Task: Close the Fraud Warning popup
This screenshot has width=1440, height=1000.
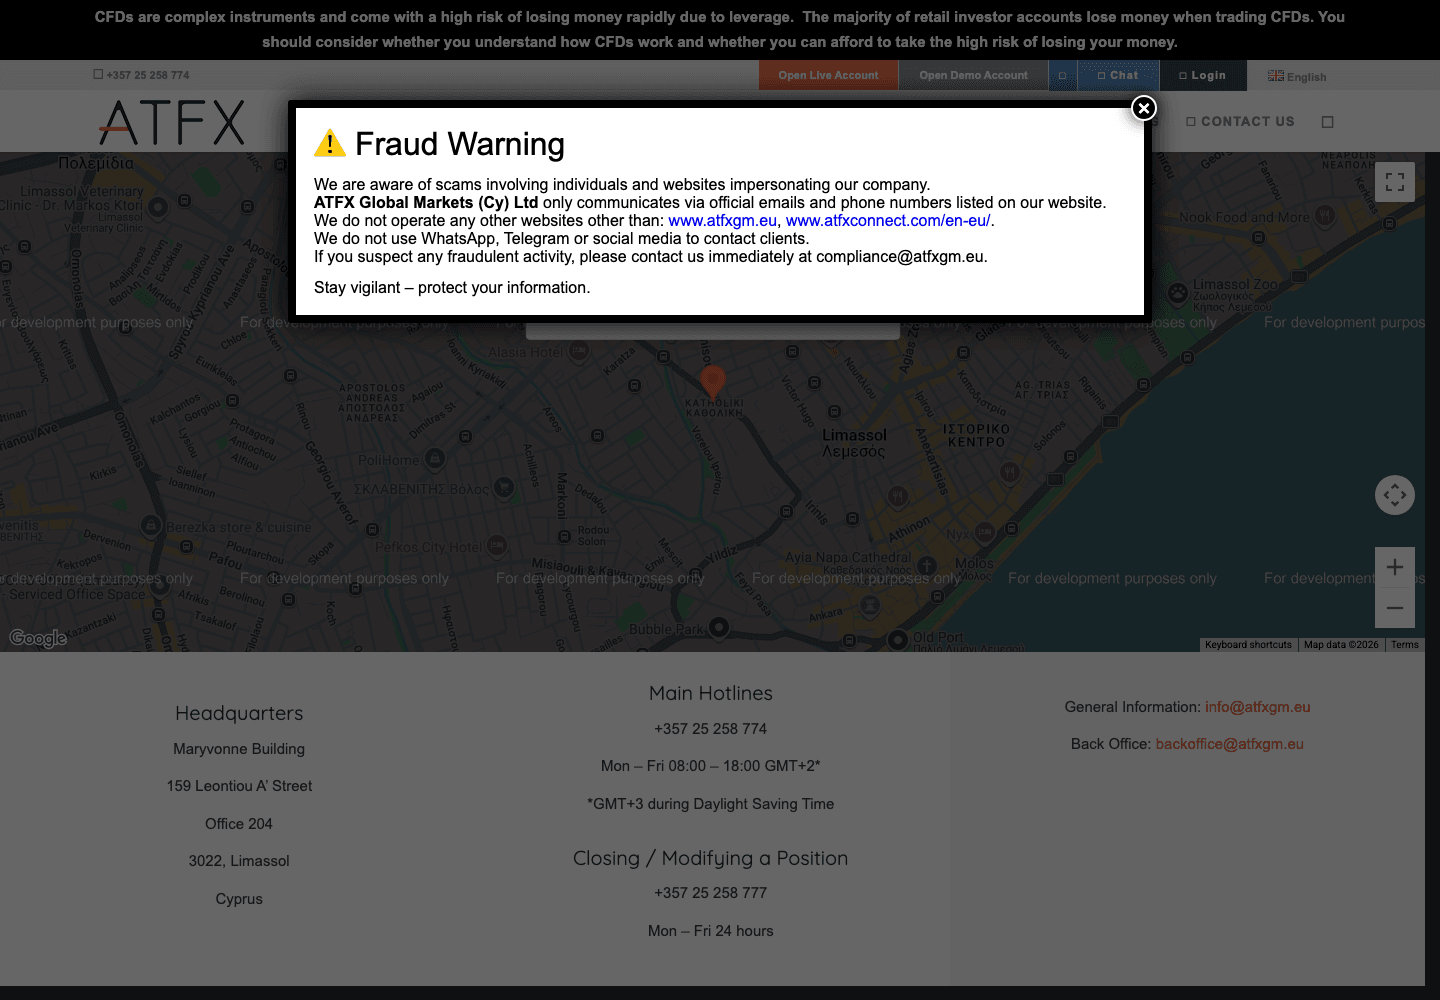Action: tap(1144, 108)
